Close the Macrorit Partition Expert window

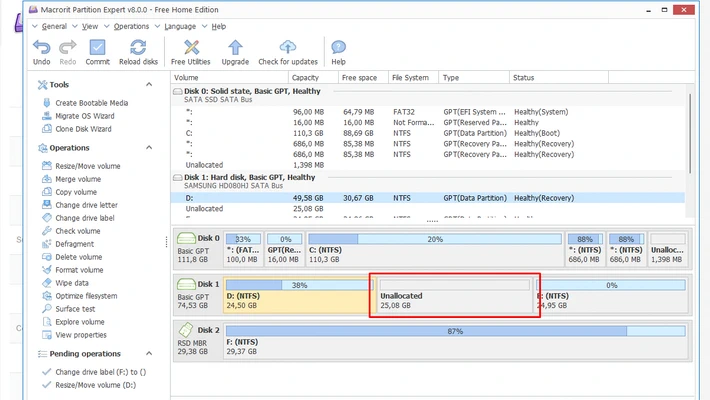(683, 10)
